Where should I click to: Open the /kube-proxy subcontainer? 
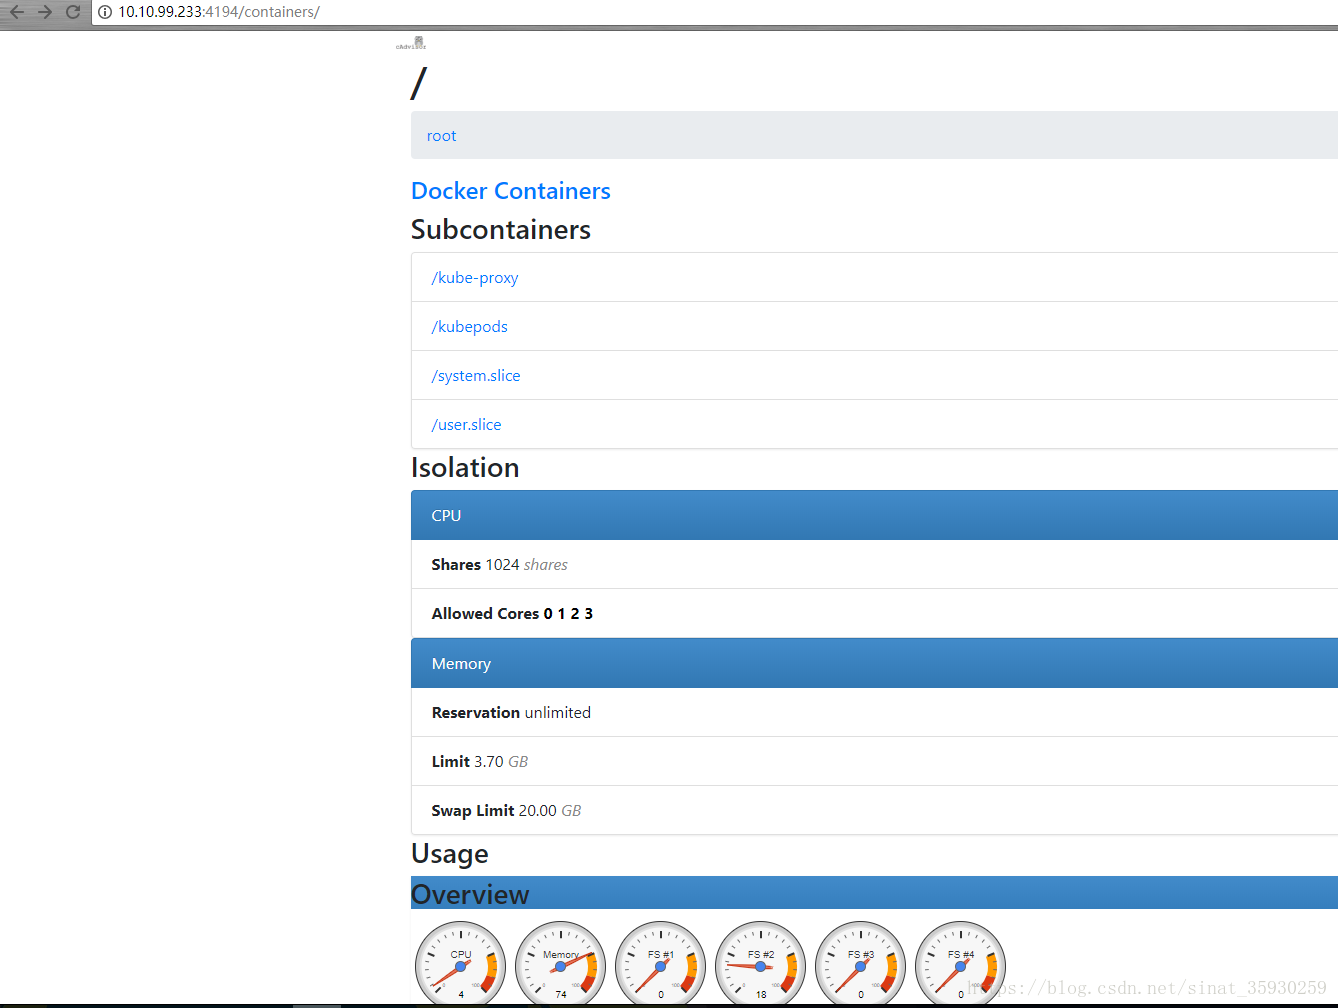click(475, 278)
